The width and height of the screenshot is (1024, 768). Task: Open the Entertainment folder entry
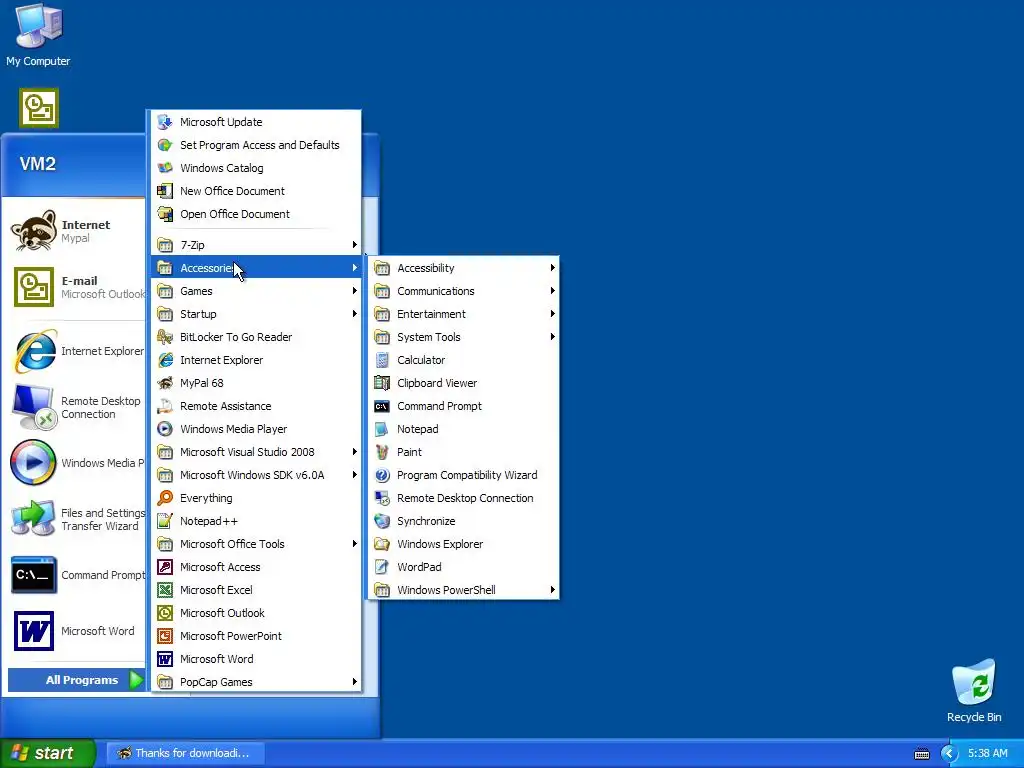[464, 314]
